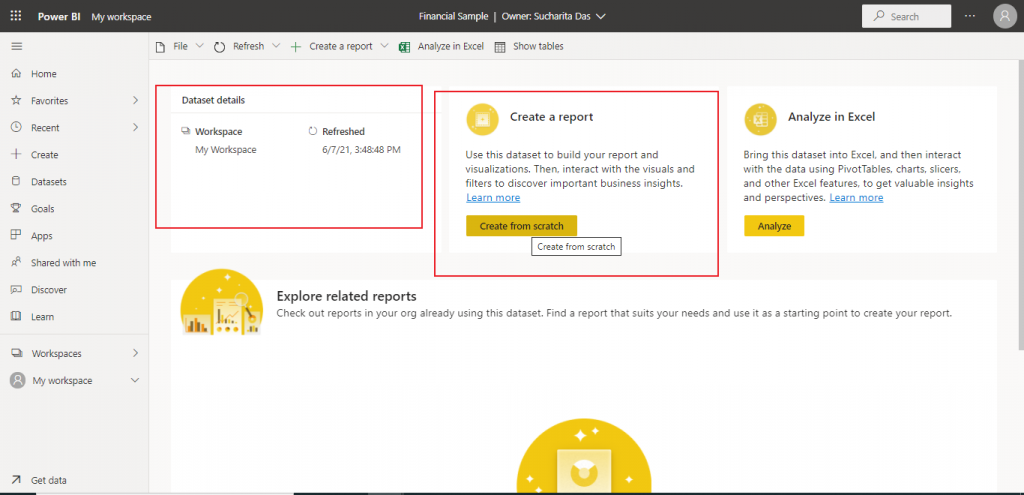Click the Create a report yellow card icon
Screen dimensions: 1024x495
click(483, 119)
